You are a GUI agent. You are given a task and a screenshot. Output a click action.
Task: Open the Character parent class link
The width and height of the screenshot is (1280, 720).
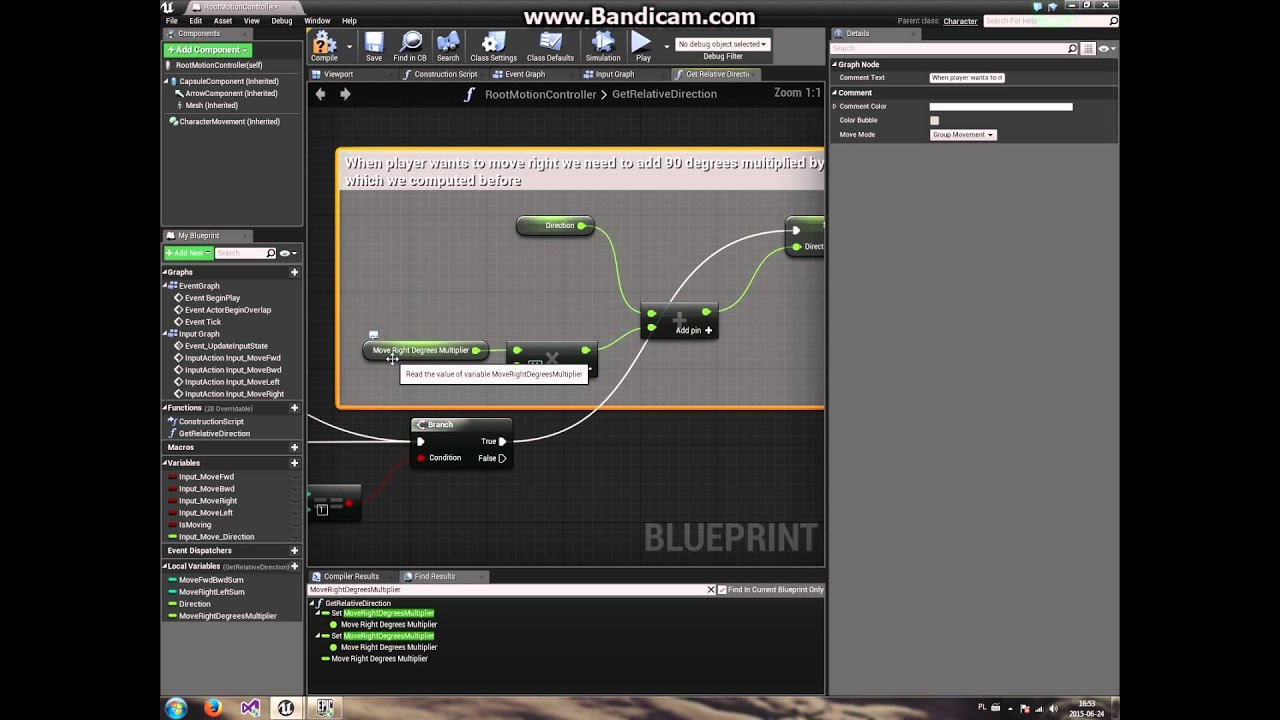[960, 21]
